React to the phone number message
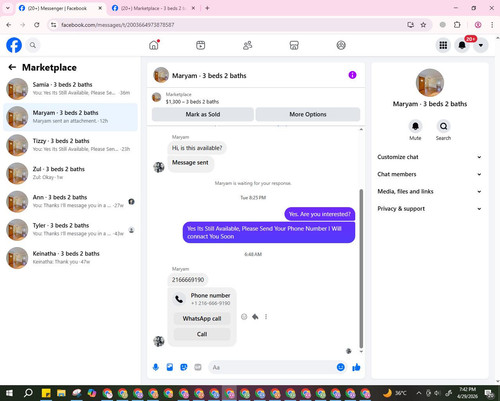The height and width of the screenshot is (401, 500). 244,317
